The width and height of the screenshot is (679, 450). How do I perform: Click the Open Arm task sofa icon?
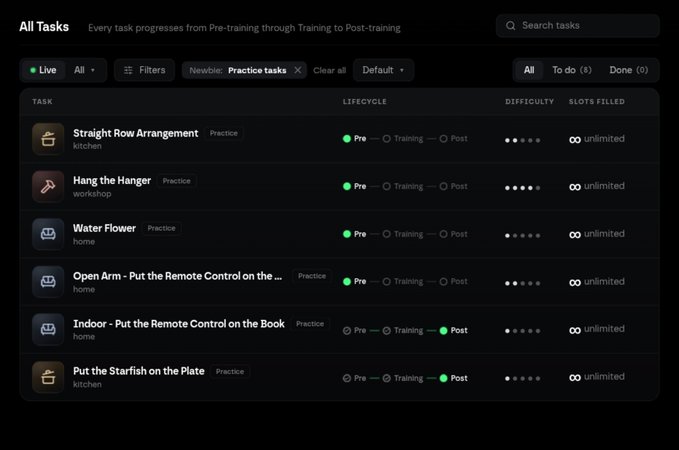[x=48, y=282]
